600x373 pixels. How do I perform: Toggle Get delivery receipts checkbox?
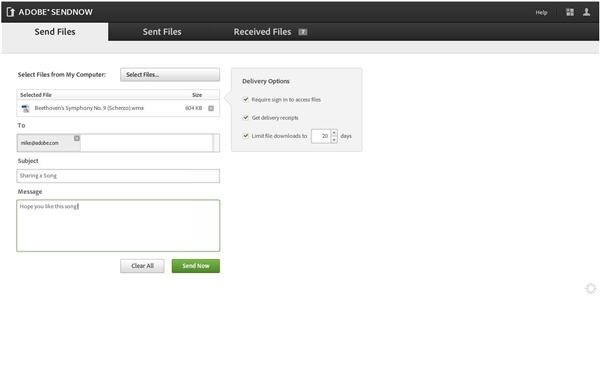pos(246,117)
